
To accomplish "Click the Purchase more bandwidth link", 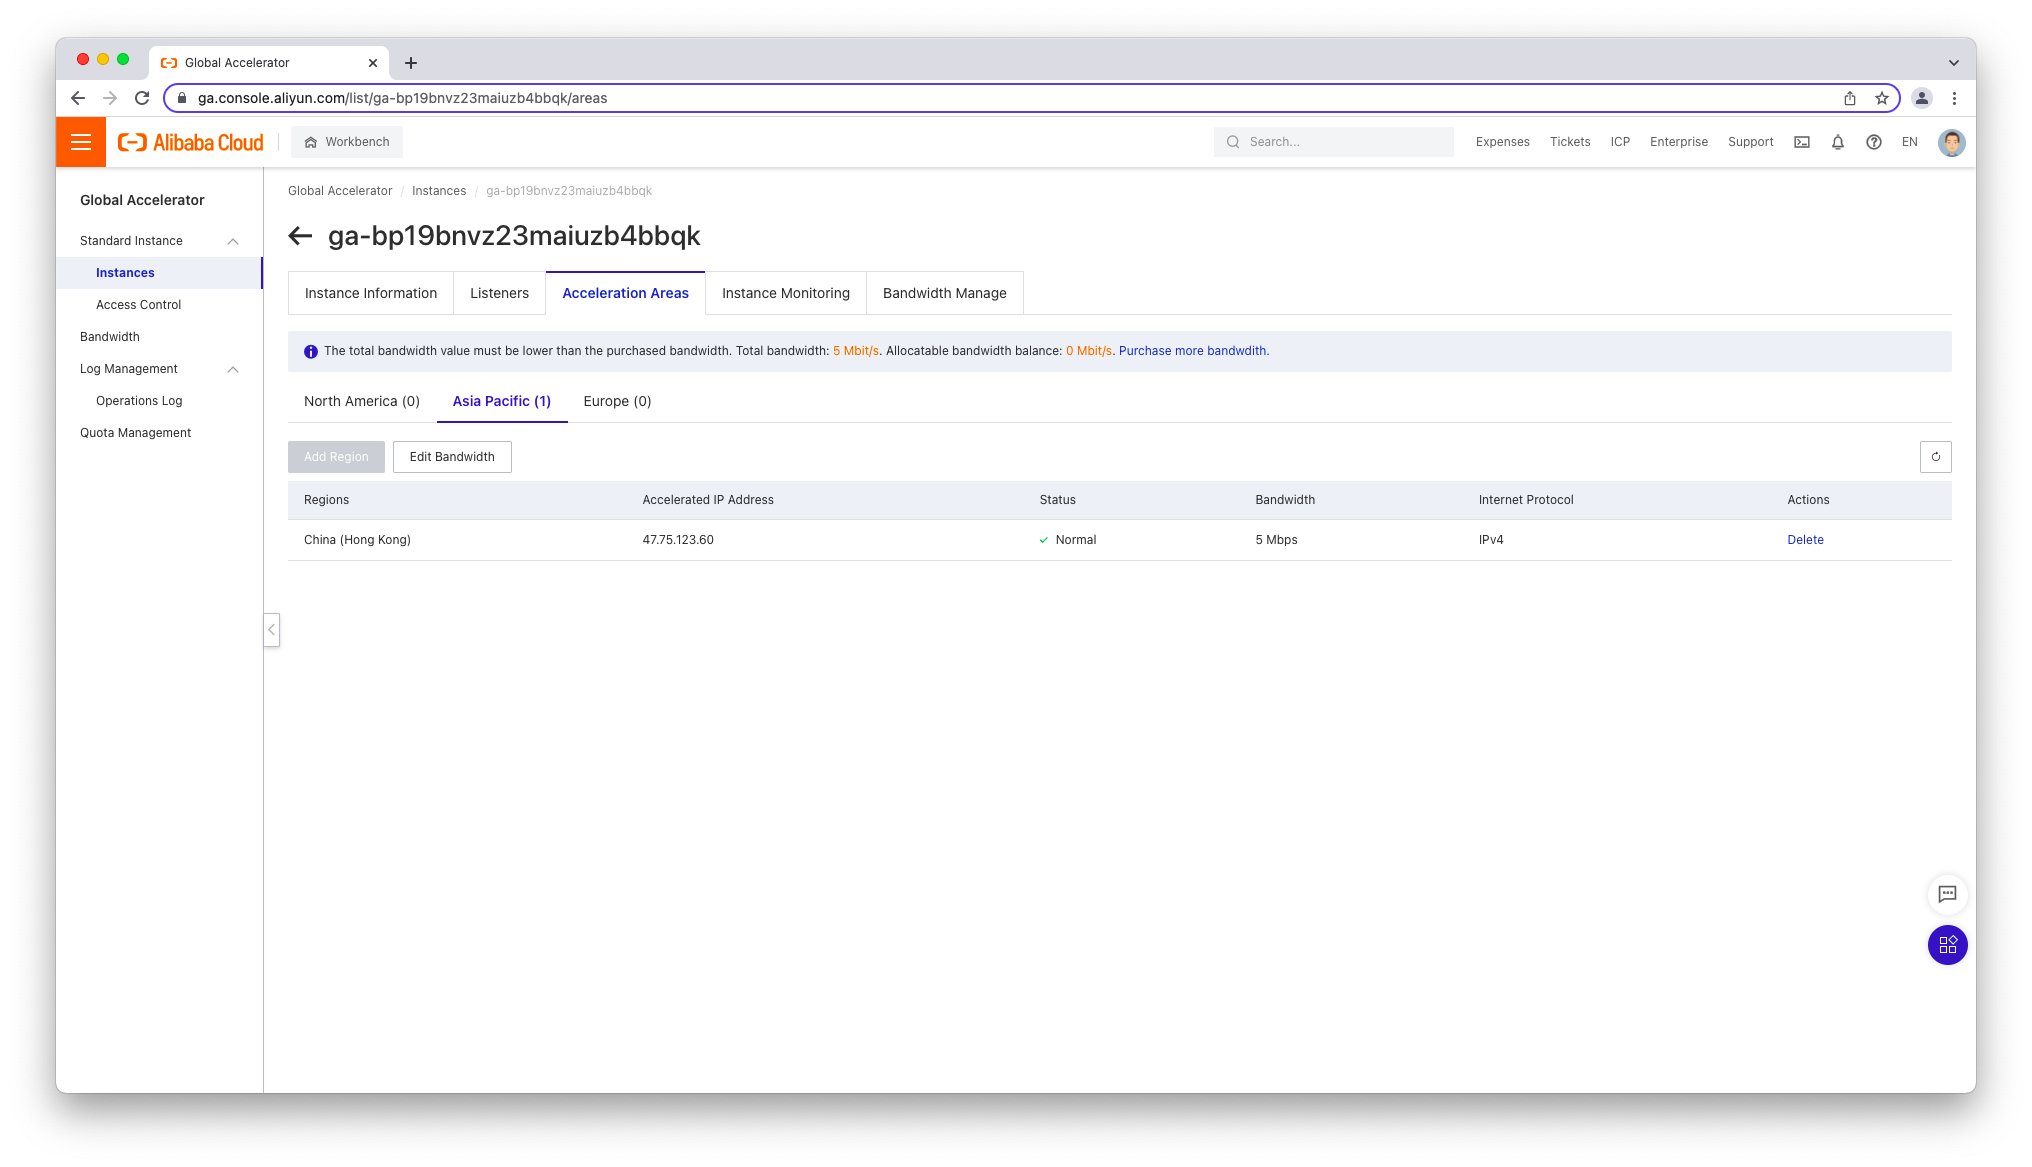I will 1193,351.
